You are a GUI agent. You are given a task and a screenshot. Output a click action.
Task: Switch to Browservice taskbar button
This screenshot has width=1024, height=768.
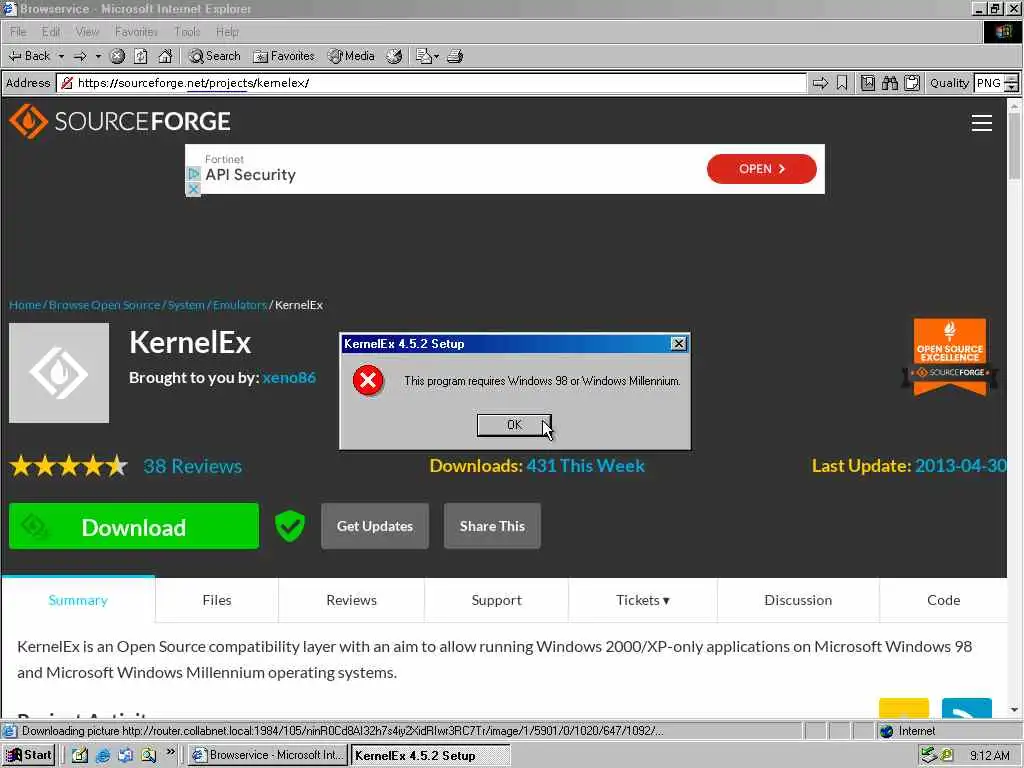(268, 756)
